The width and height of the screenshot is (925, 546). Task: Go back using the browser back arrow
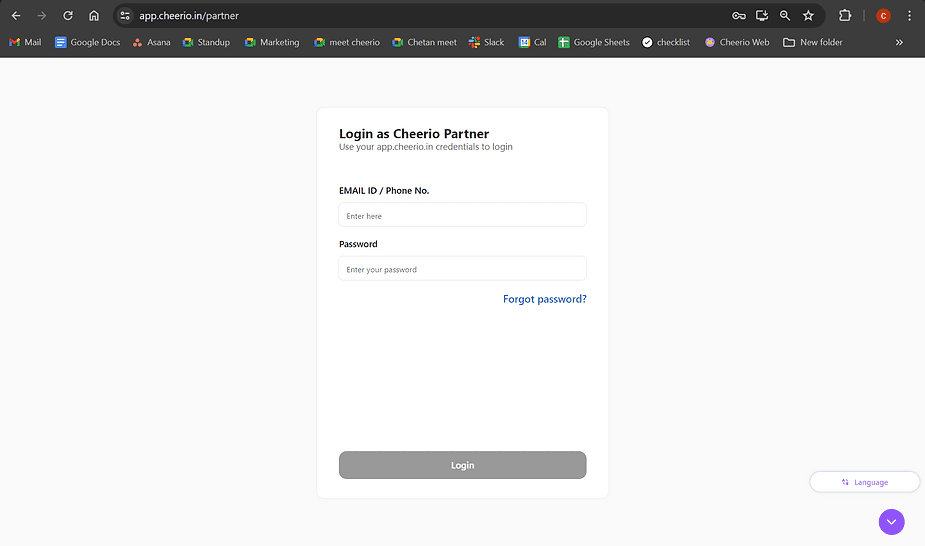pyautogui.click(x=16, y=16)
